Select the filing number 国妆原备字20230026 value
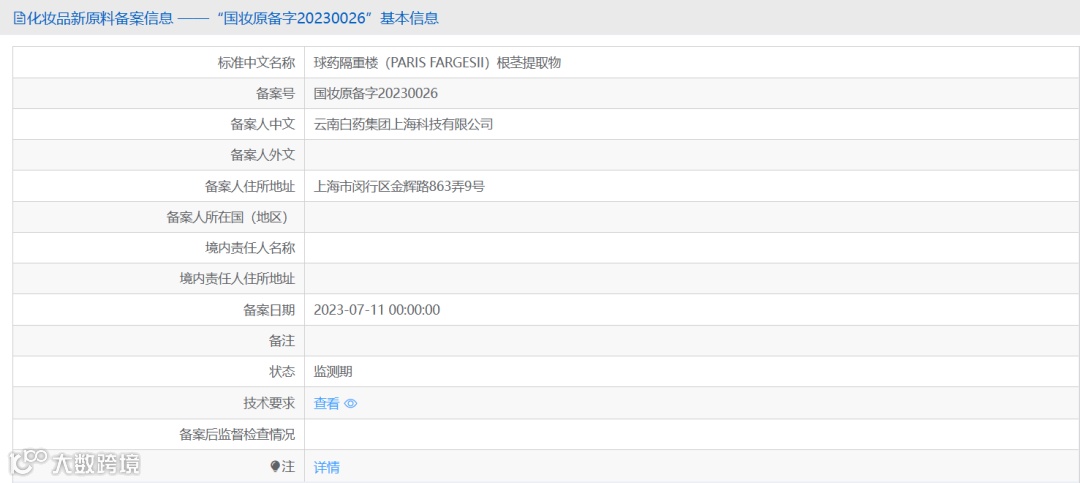1080x483 pixels. point(375,94)
